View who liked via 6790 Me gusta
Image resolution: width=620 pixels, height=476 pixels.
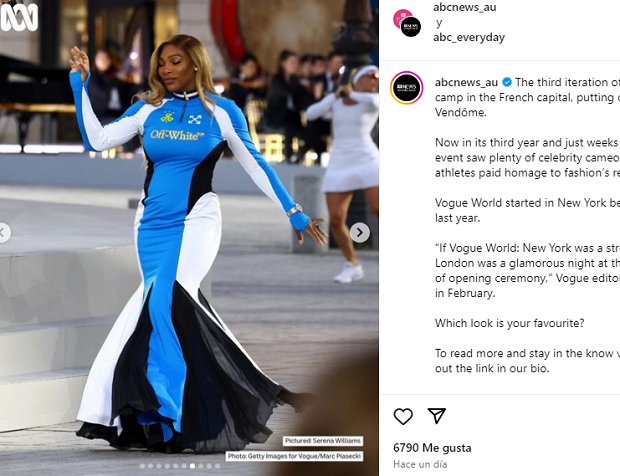pos(432,448)
